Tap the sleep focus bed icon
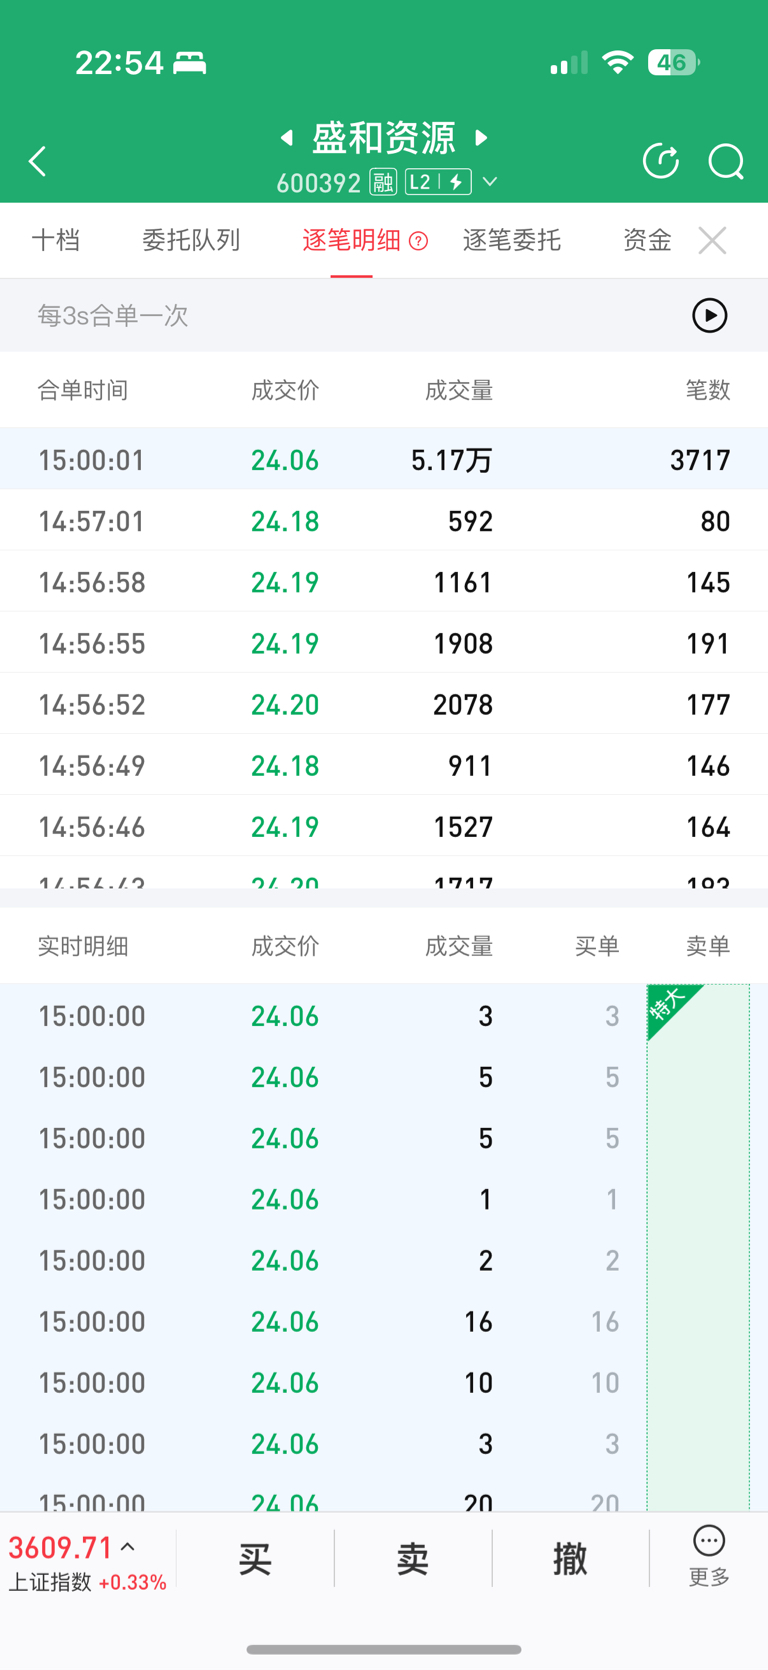This screenshot has width=768, height=1670. (190, 63)
